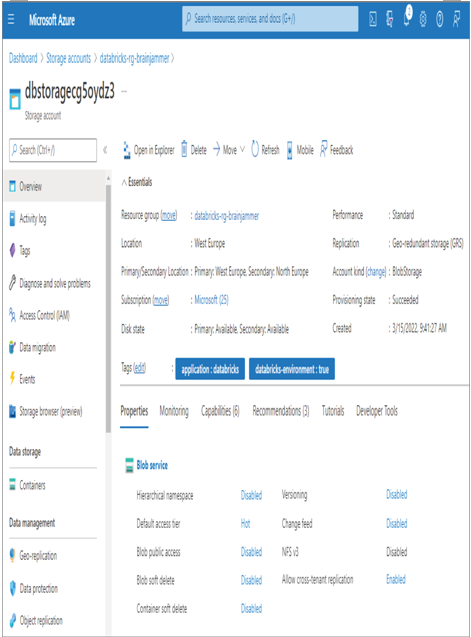
Task: Expand the Move dropdown arrow
Action: 243,150
